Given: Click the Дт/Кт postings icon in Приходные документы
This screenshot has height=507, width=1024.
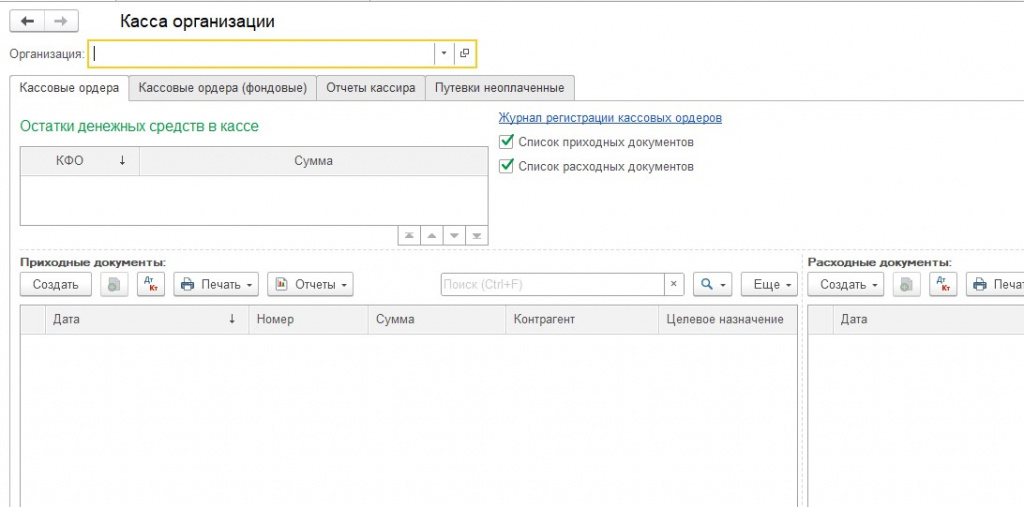Looking at the screenshot, I should click(x=151, y=284).
